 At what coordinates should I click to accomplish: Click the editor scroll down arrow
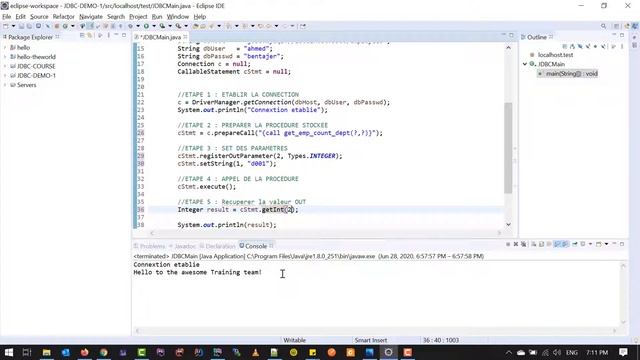508,224
